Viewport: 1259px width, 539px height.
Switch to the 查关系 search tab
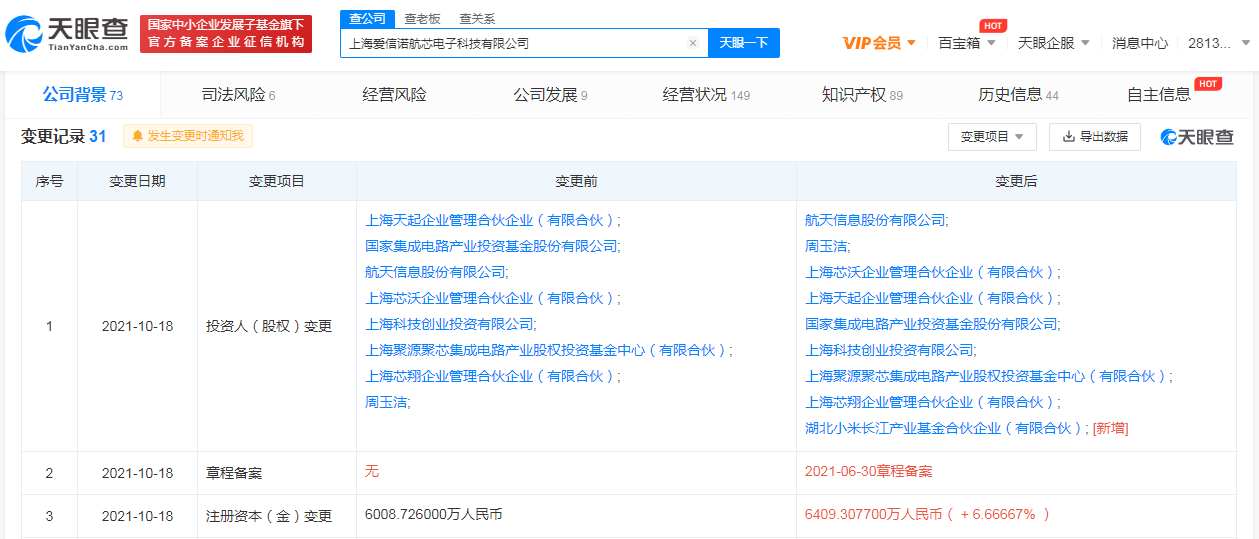(477, 18)
